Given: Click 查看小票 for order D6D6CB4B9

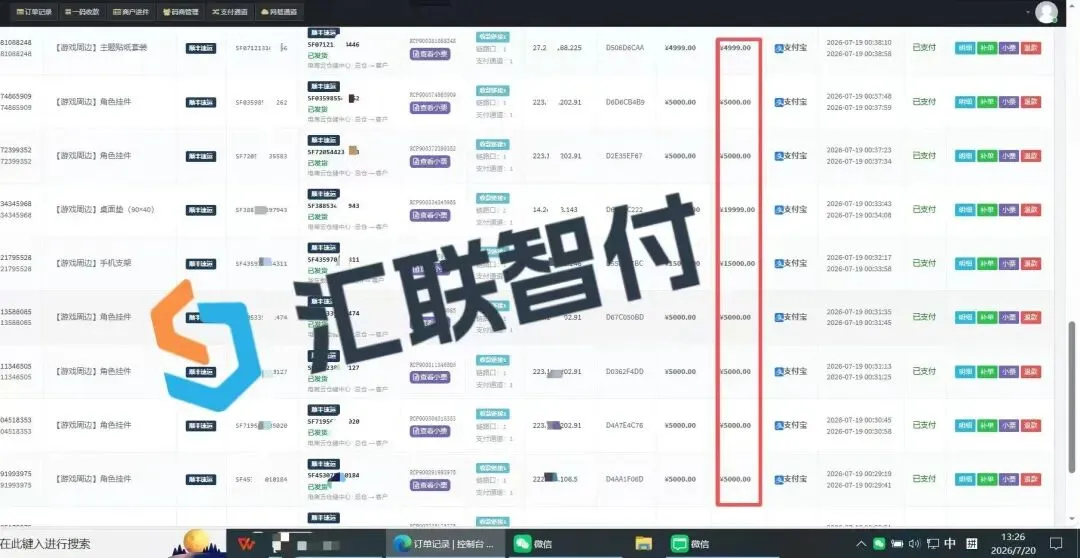Looking at the screenshot, I should click(x=430, y=107).
